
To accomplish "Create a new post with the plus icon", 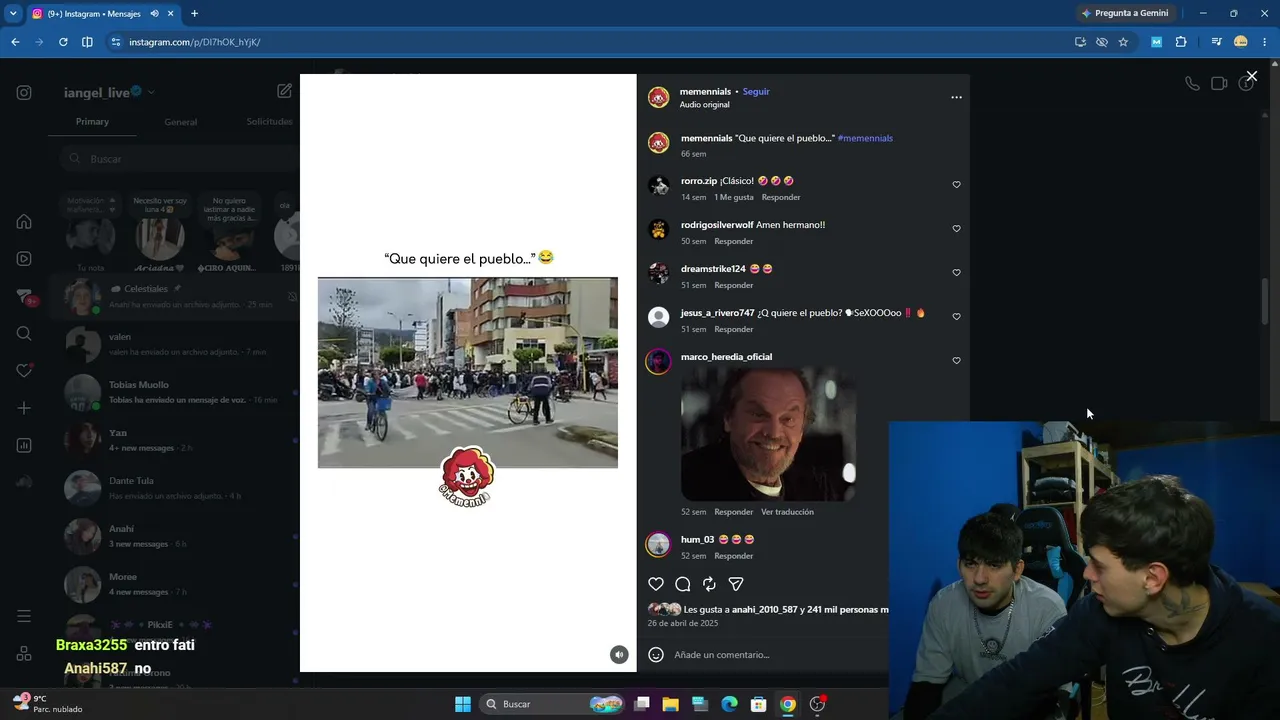I will [x=24, y=408].
